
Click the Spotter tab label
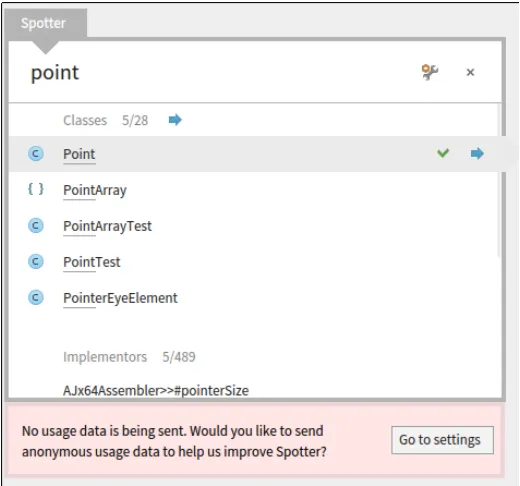click(43, 23)
